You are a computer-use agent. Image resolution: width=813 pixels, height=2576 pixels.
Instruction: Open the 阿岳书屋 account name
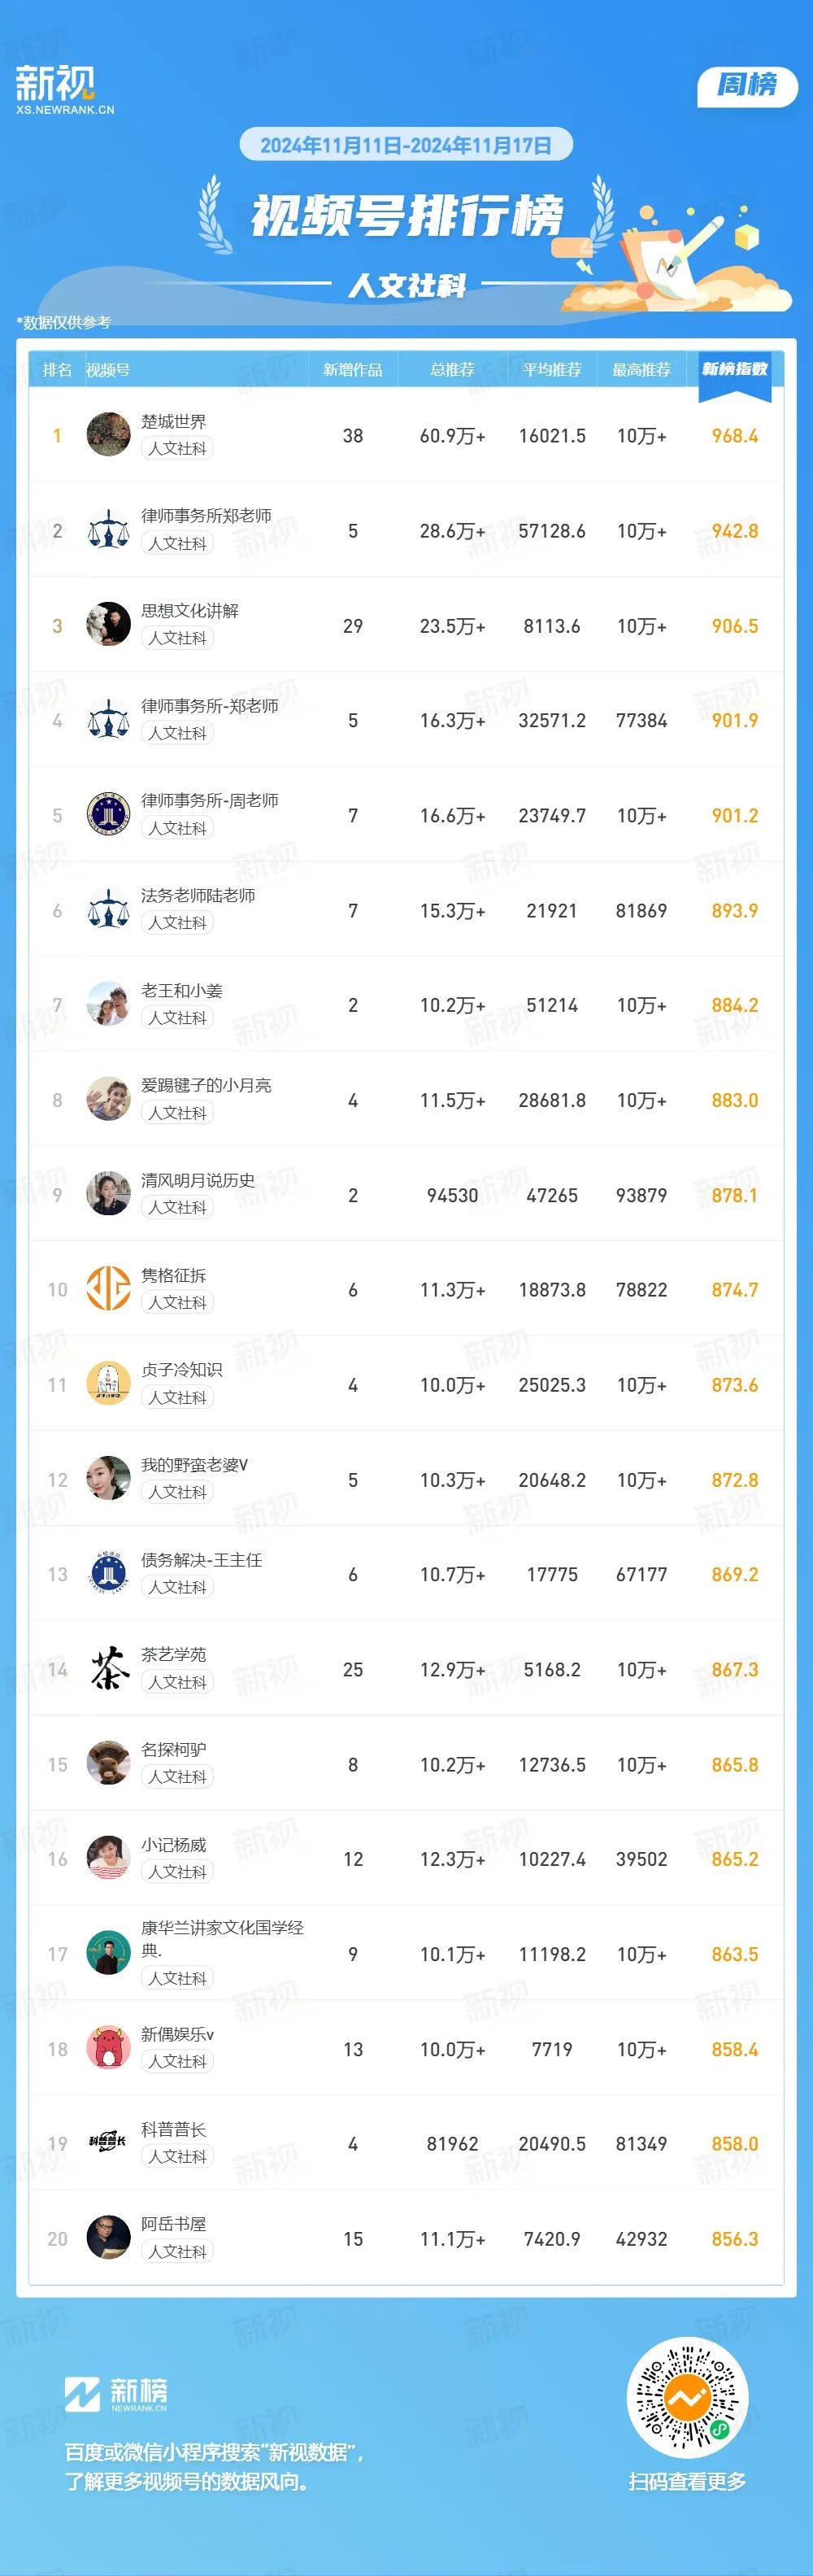tap(174, 2224)
